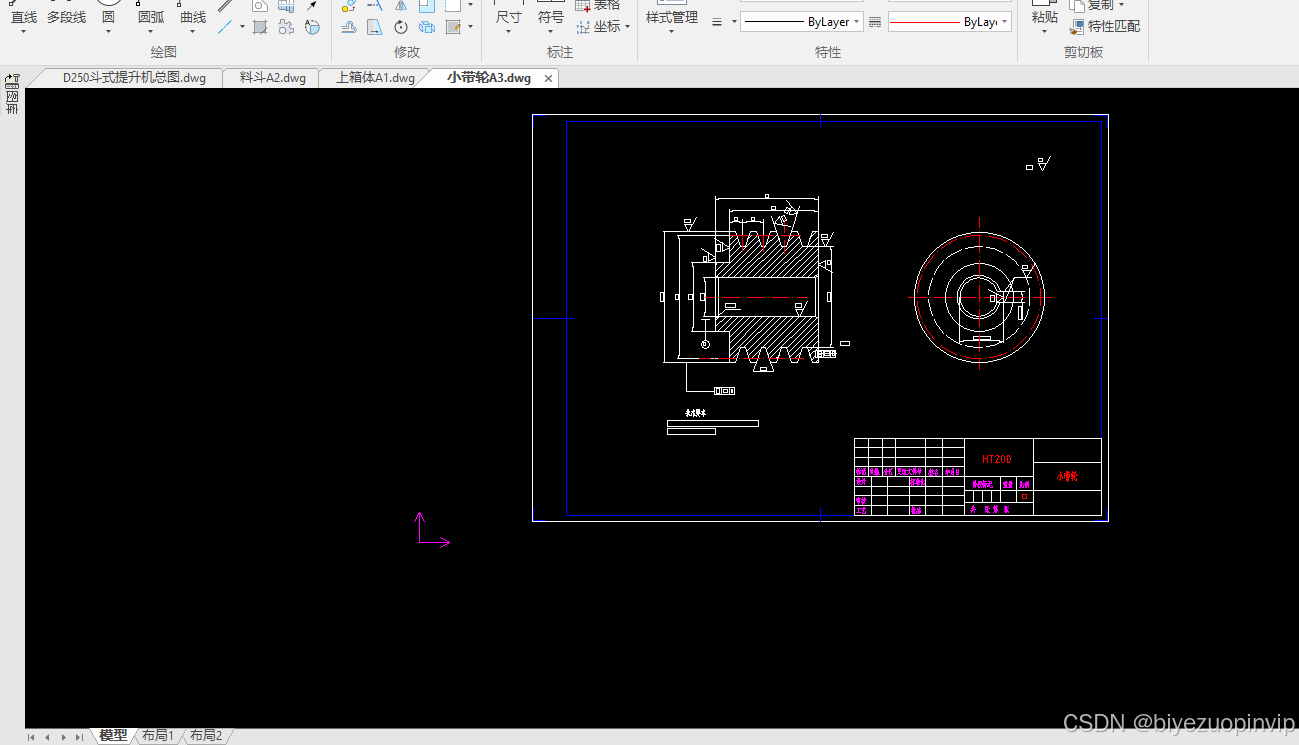
Task: Click the 绘图 panel label
Action: (x=163, y=52)
